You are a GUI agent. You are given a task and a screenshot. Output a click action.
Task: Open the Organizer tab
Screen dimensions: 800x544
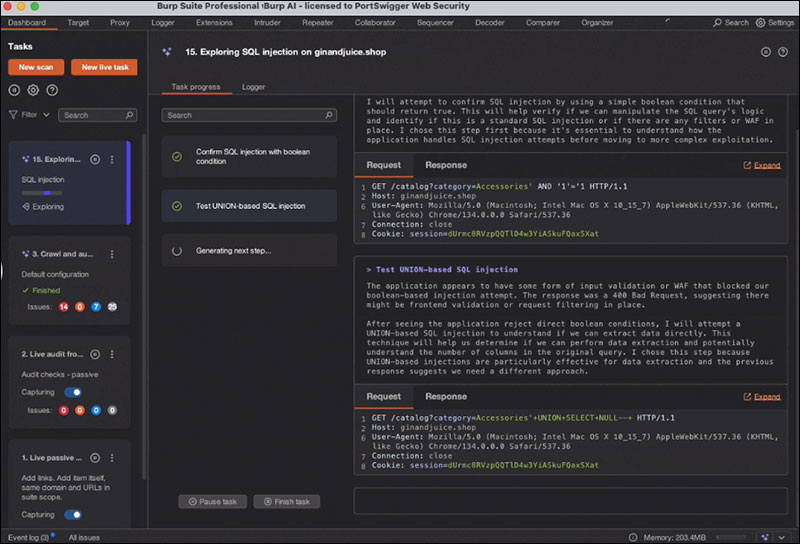[597, 22]
